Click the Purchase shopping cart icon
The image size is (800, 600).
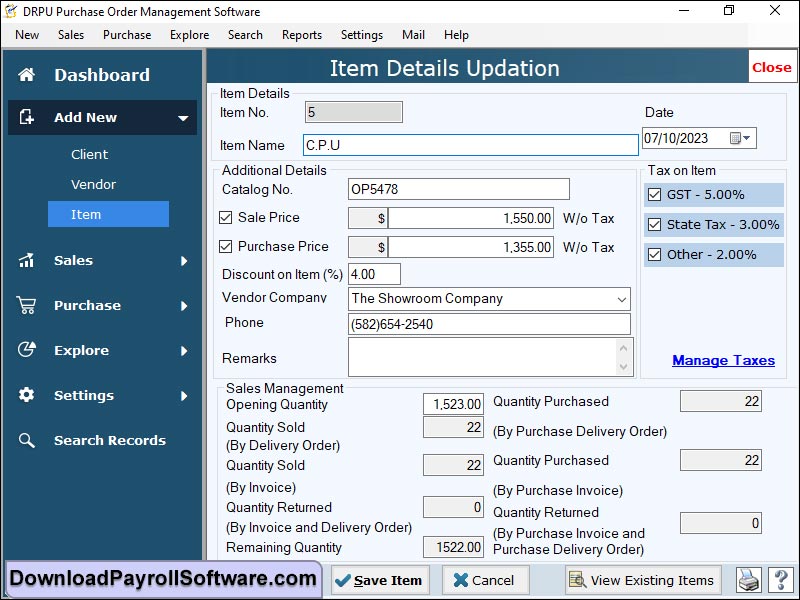(28, 305)
